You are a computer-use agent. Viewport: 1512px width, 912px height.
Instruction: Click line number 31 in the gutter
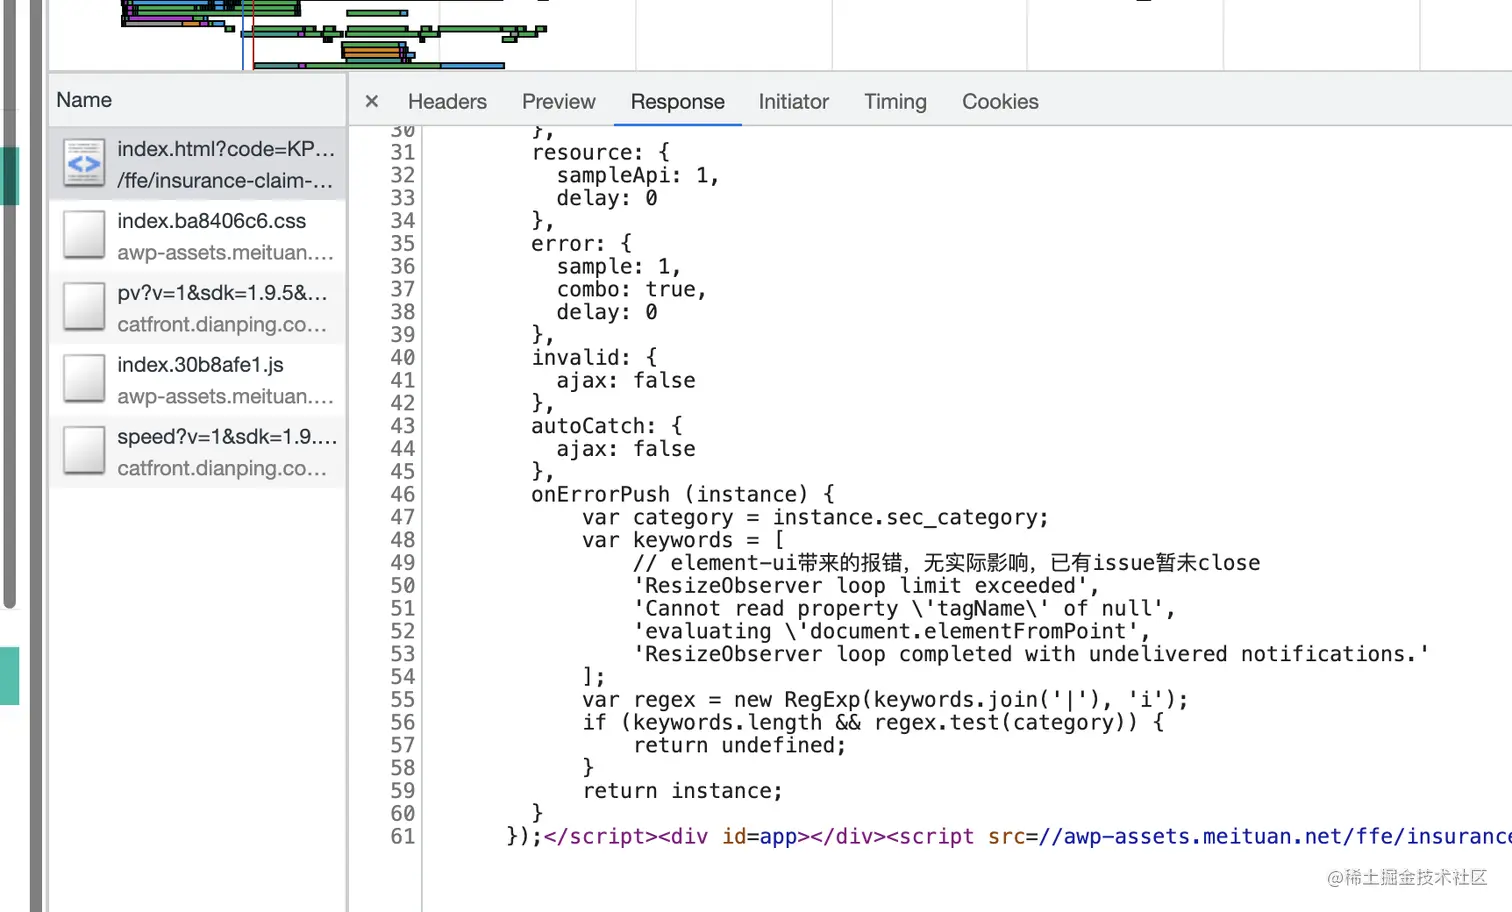pos(402,152)
